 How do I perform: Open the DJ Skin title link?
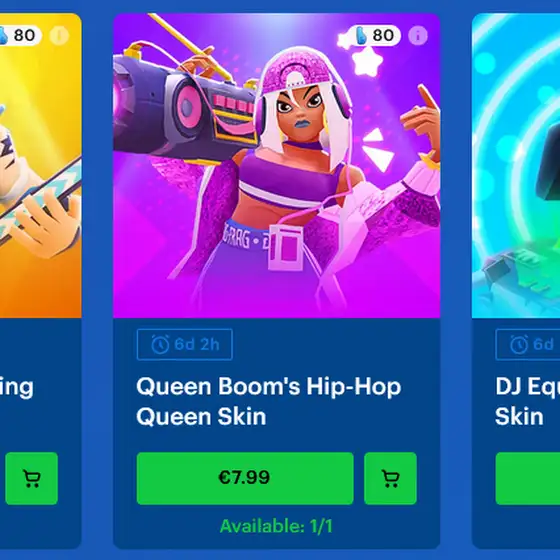click(x=528, y=401)
